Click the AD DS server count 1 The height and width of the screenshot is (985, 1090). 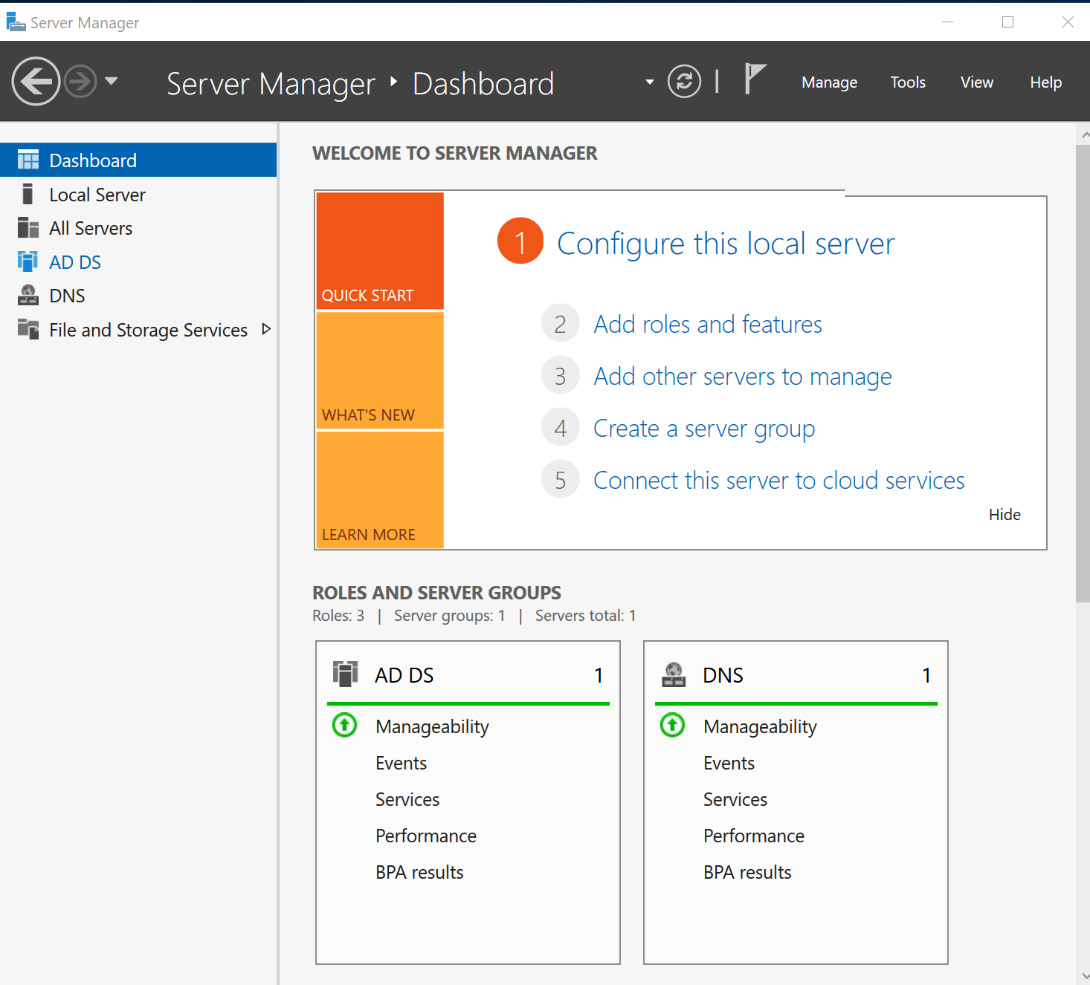[x=599, y=675]
